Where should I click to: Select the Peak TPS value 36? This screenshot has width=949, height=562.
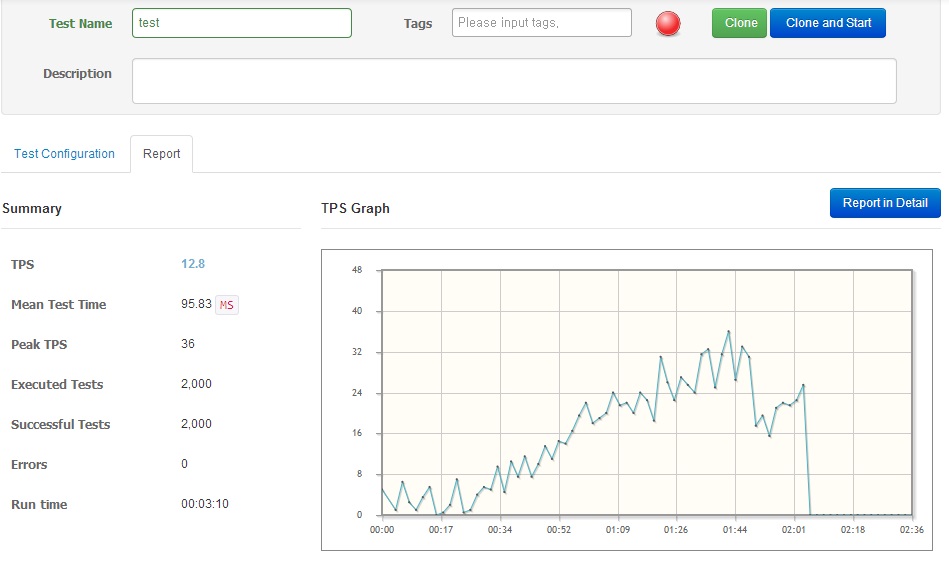pos(188,344)
